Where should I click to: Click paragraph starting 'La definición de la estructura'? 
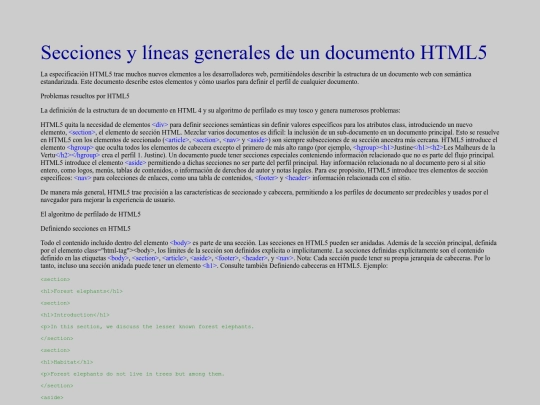click(220, 111)
